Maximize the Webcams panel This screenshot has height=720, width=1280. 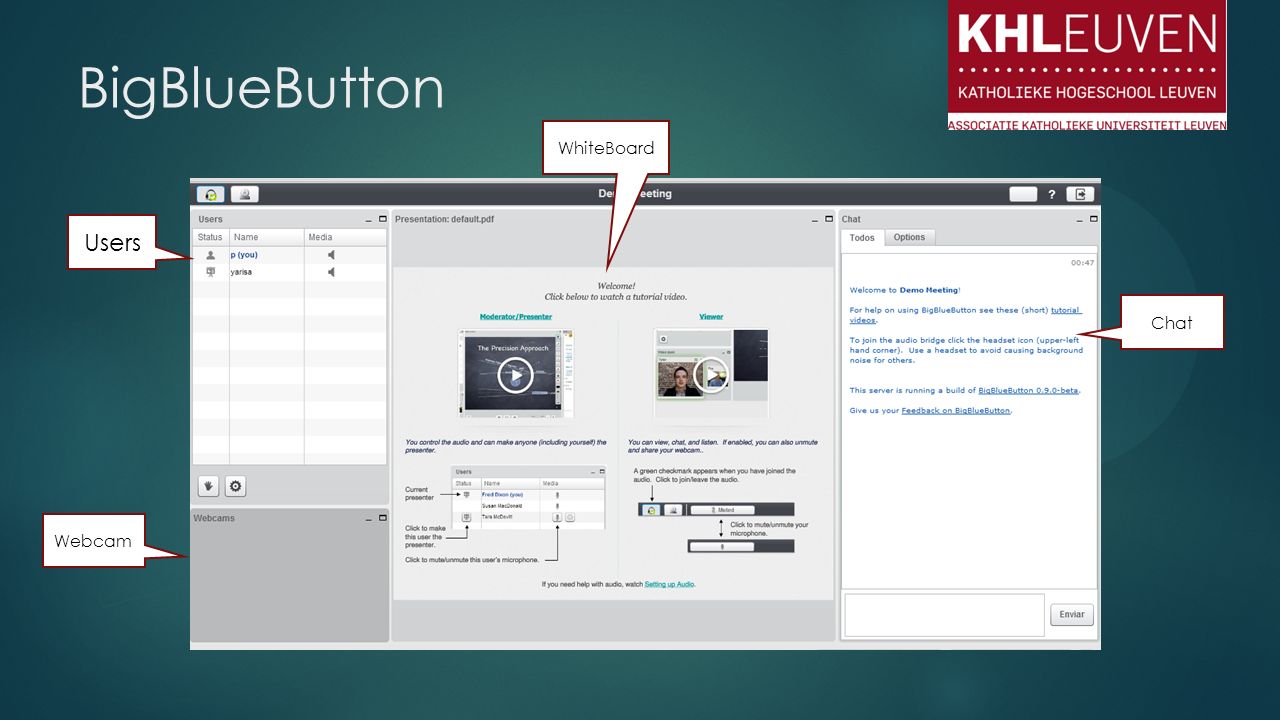click(382, 518)
